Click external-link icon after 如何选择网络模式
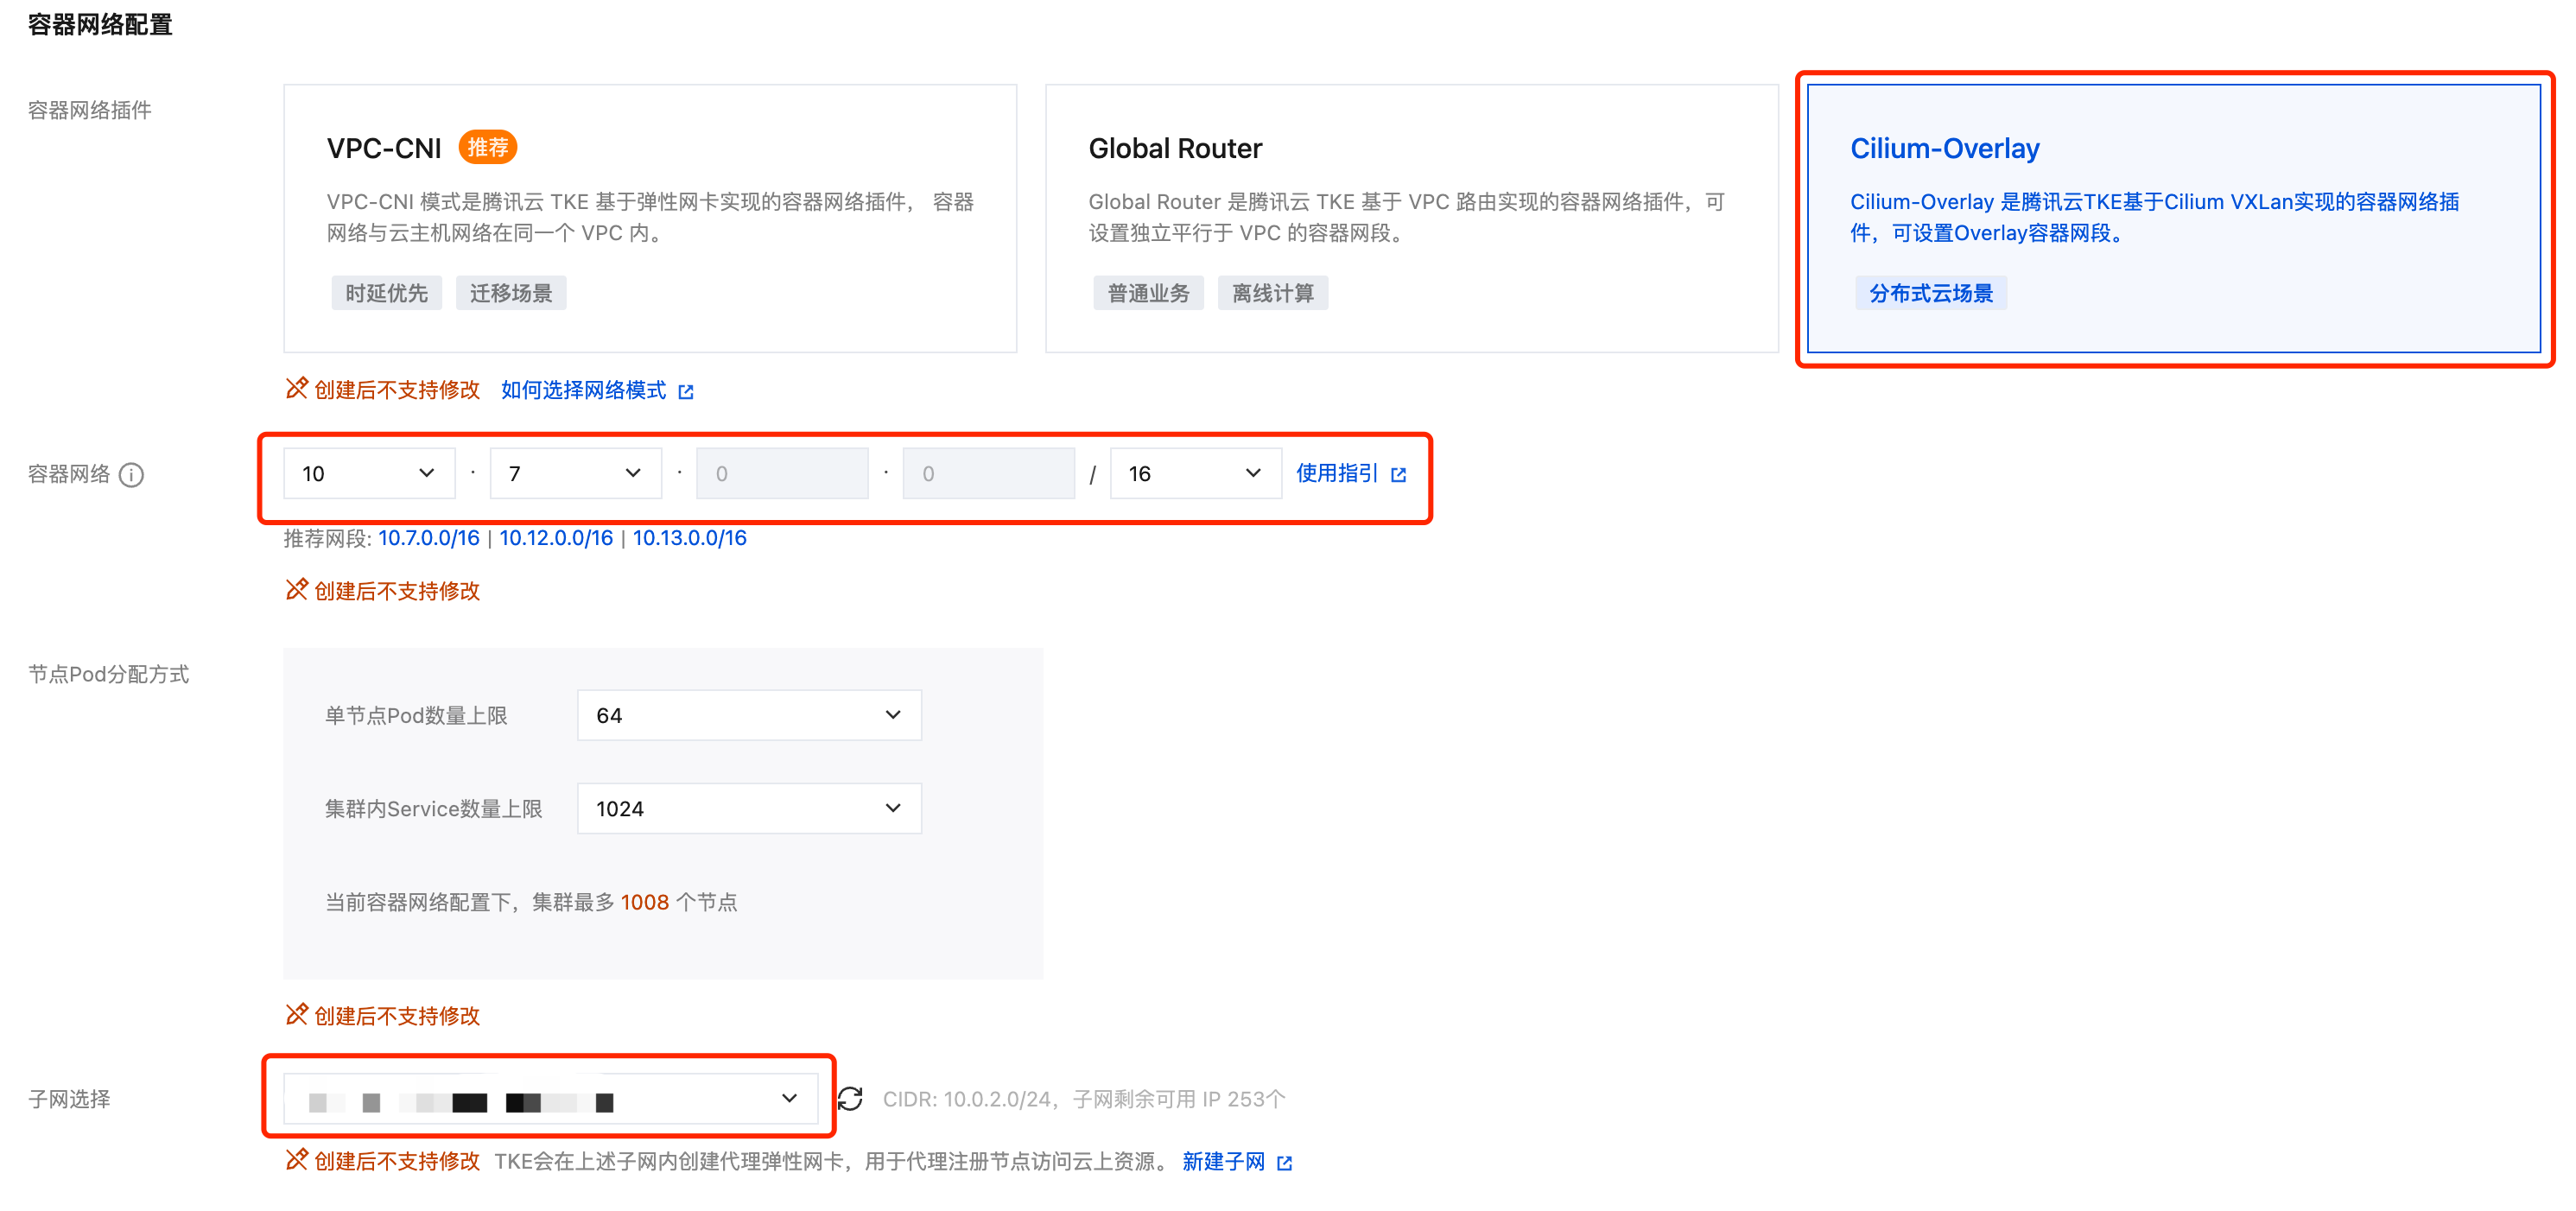This screenshot has height=1211, width=2576. click(686, 392)
